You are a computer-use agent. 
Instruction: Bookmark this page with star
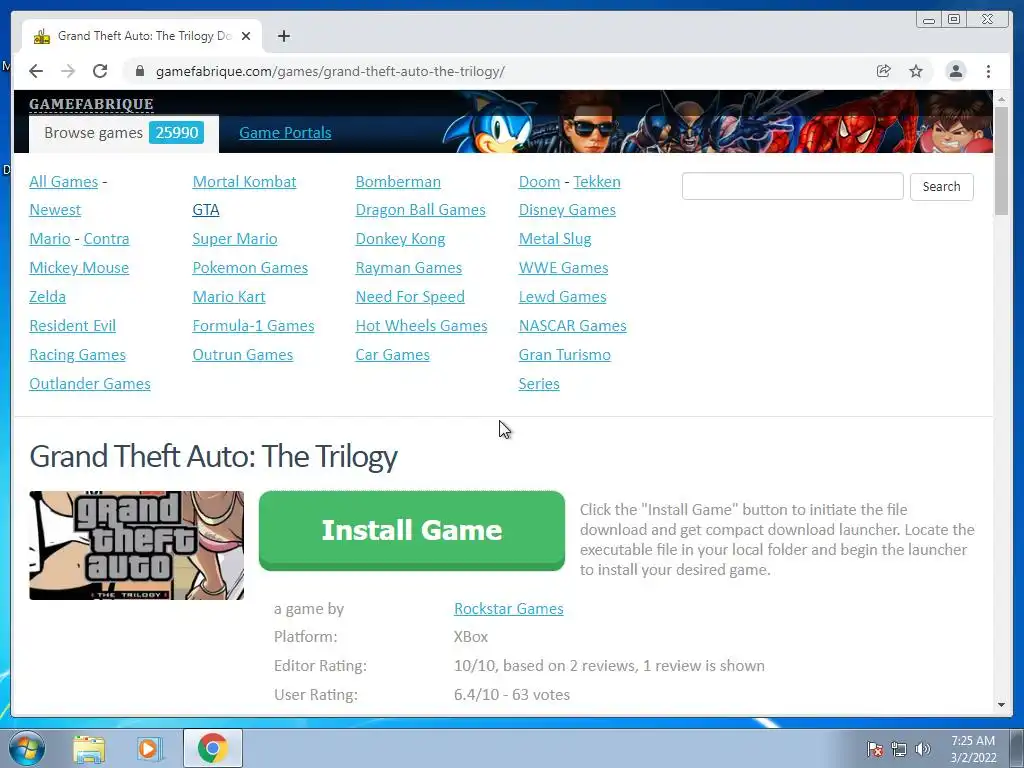tap(916, 71)
